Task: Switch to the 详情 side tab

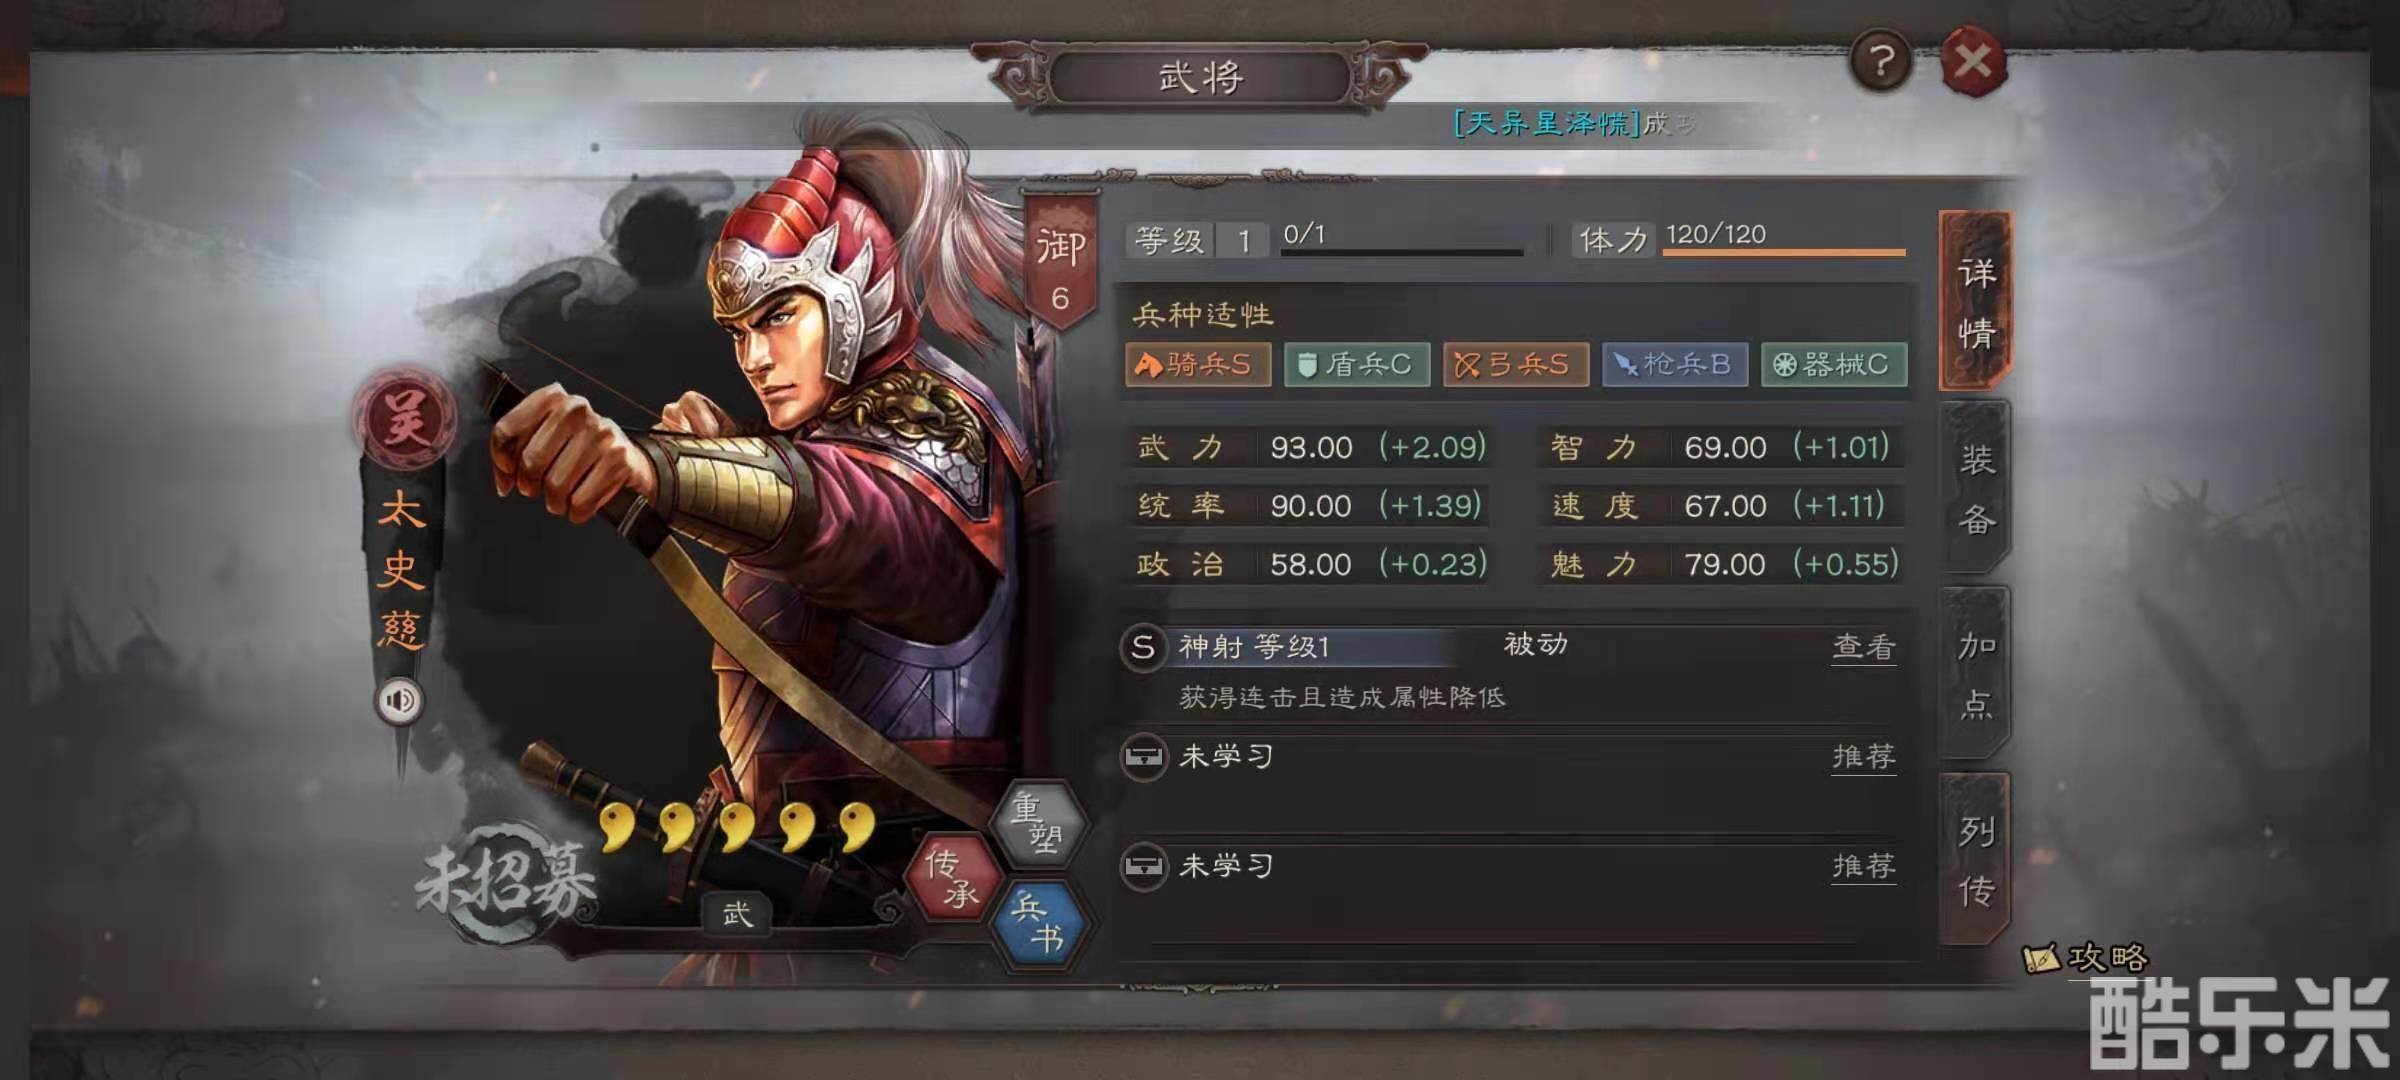Action: point(1975,301)
